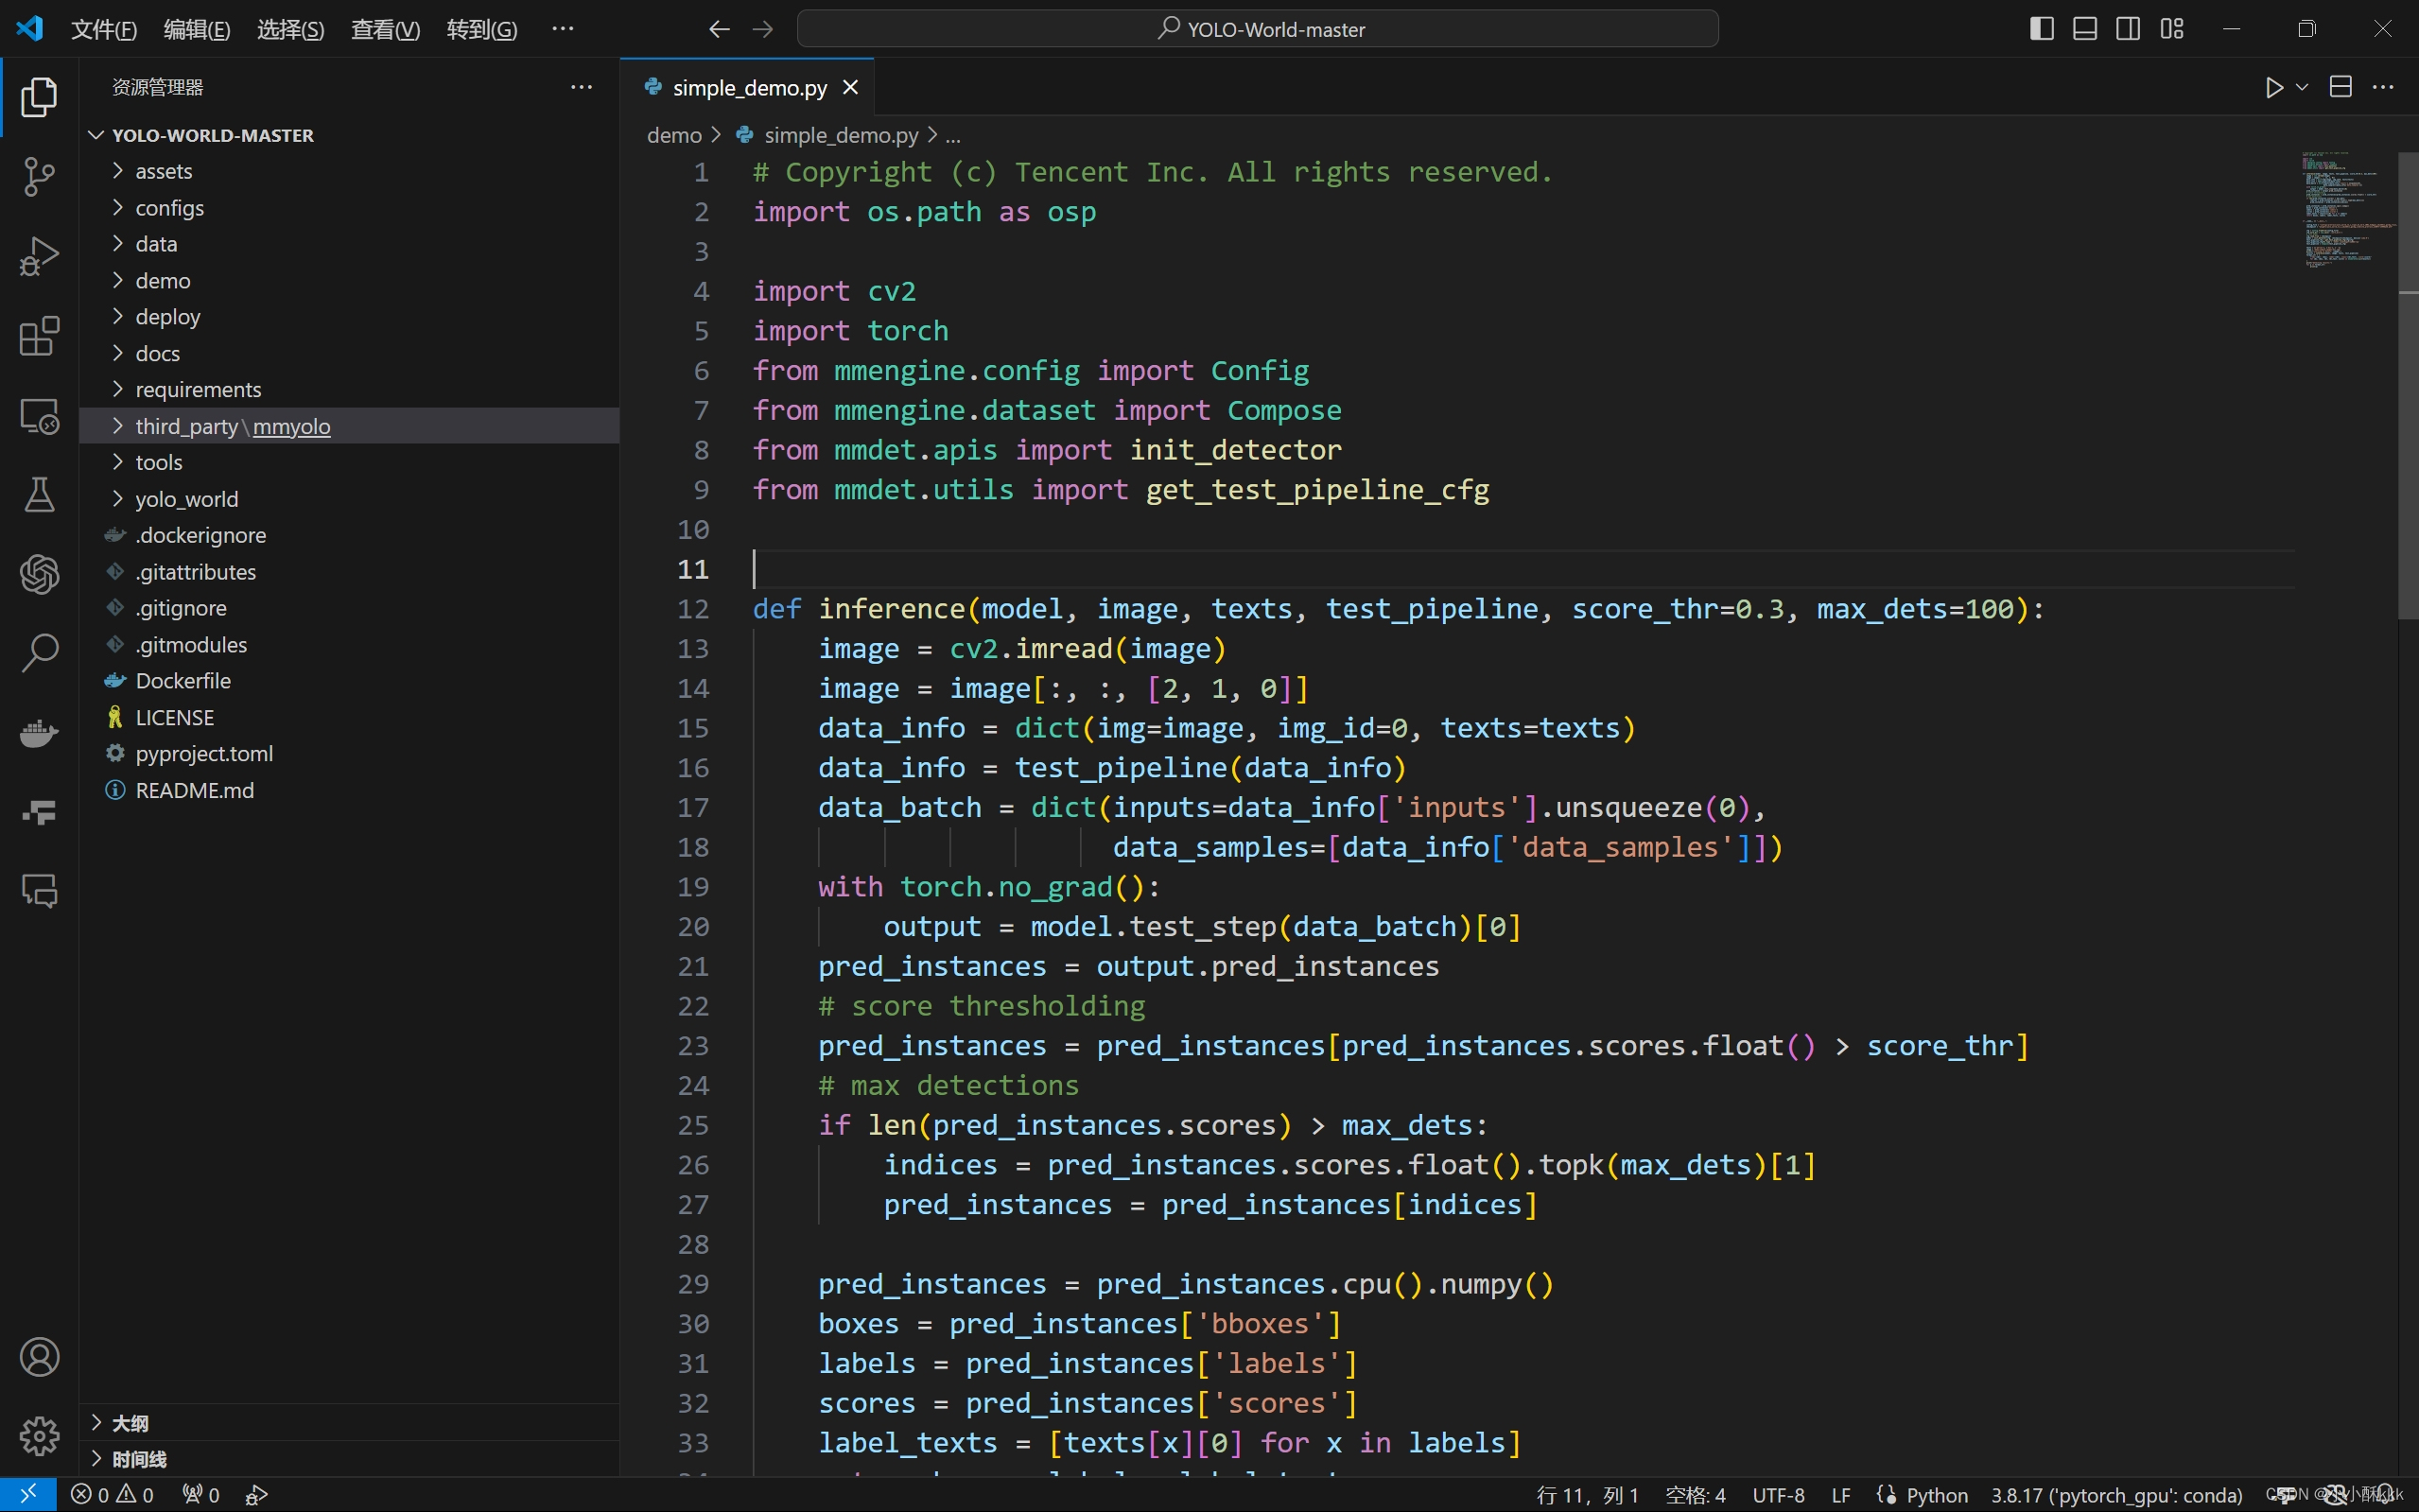2419x1512 pixels.
Task: Expand the deploy folder
Action: pos(349,317)
